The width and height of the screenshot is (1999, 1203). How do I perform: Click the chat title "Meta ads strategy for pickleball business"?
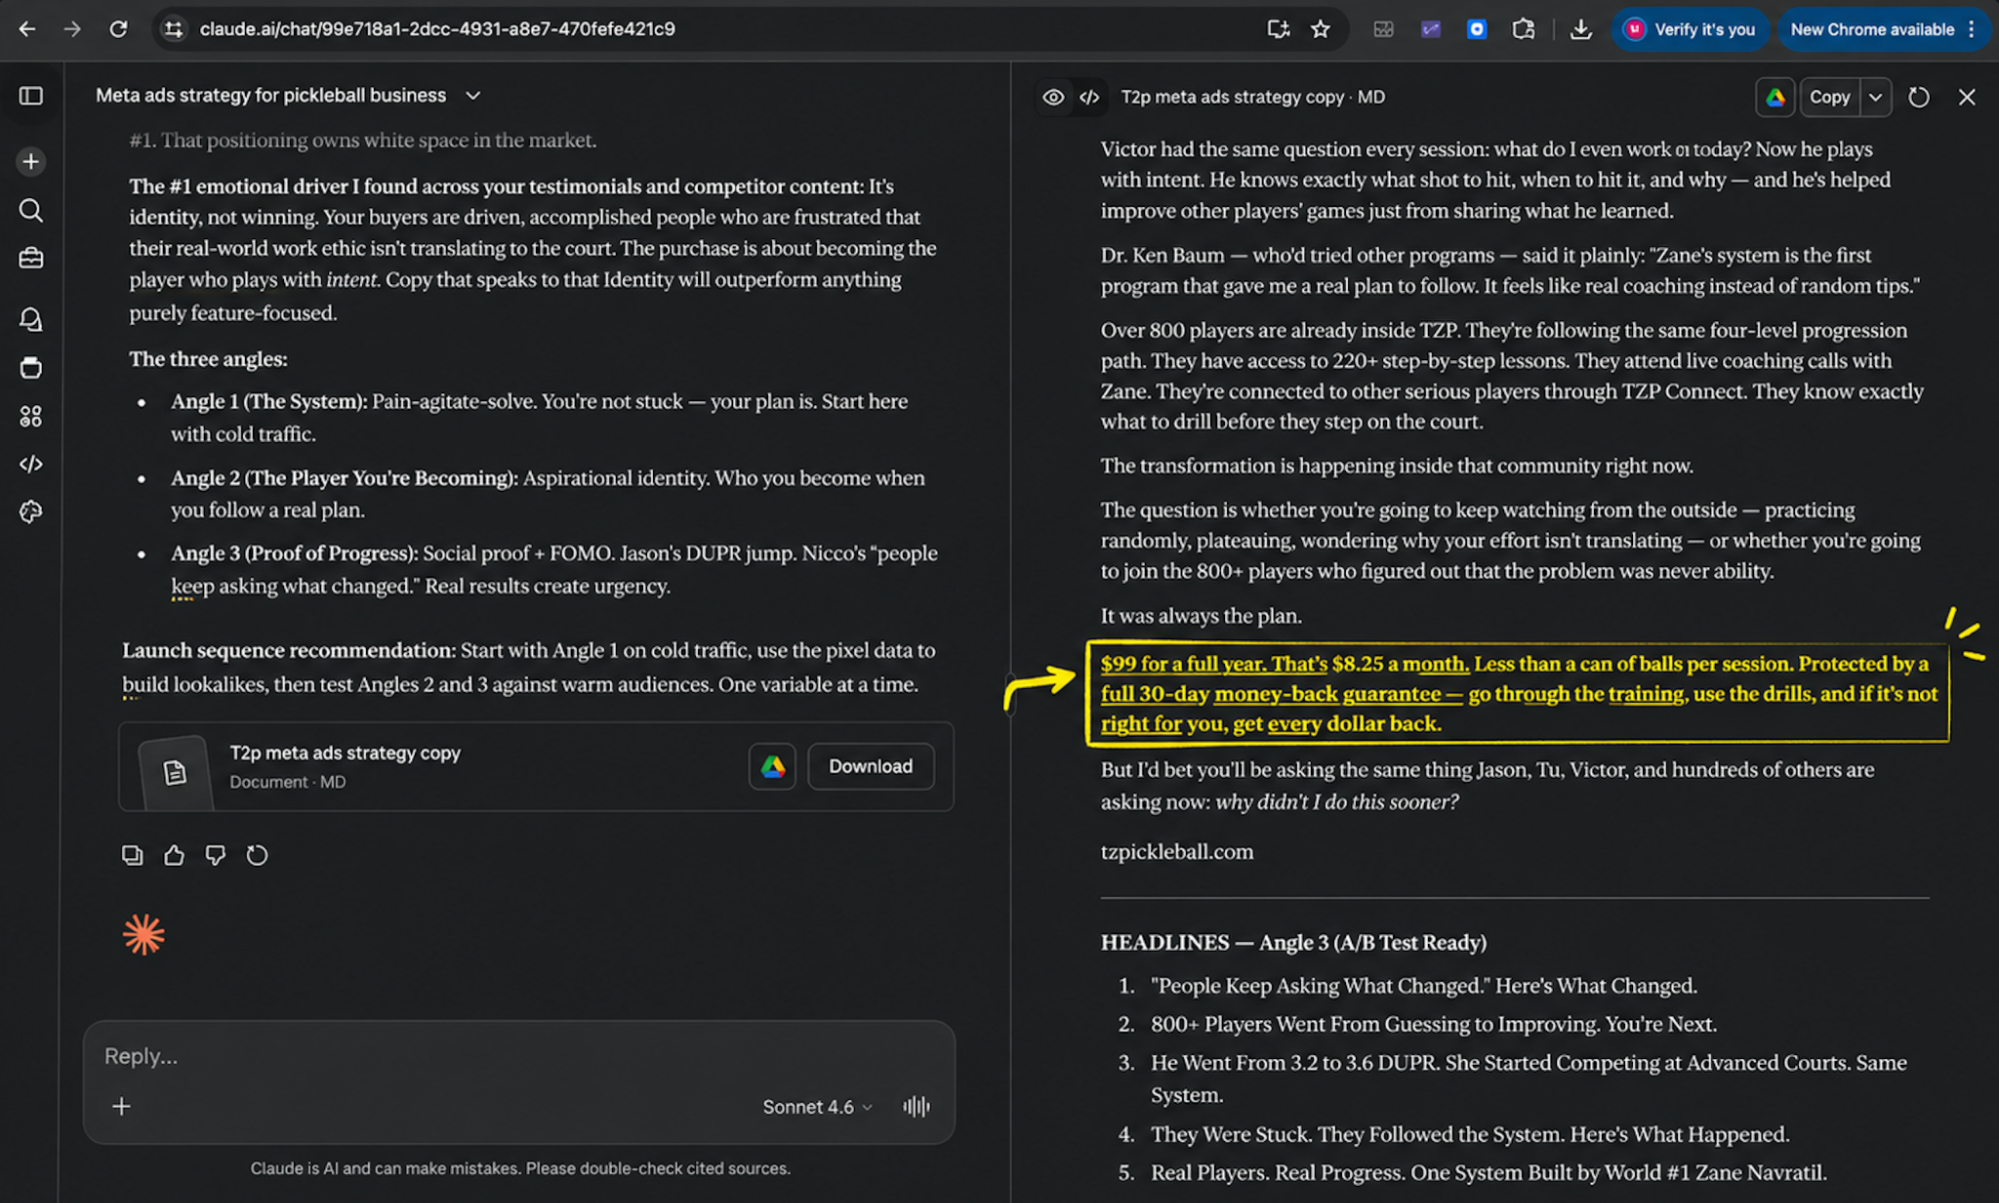(271, 96)
